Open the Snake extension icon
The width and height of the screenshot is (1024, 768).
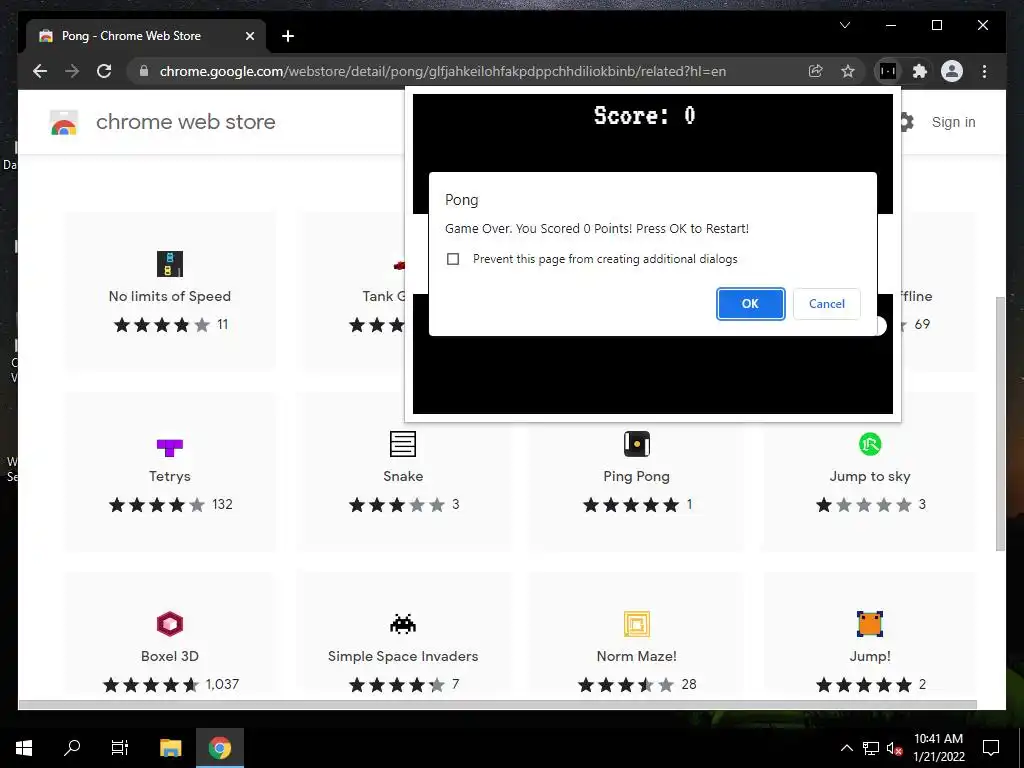[403, 444]
